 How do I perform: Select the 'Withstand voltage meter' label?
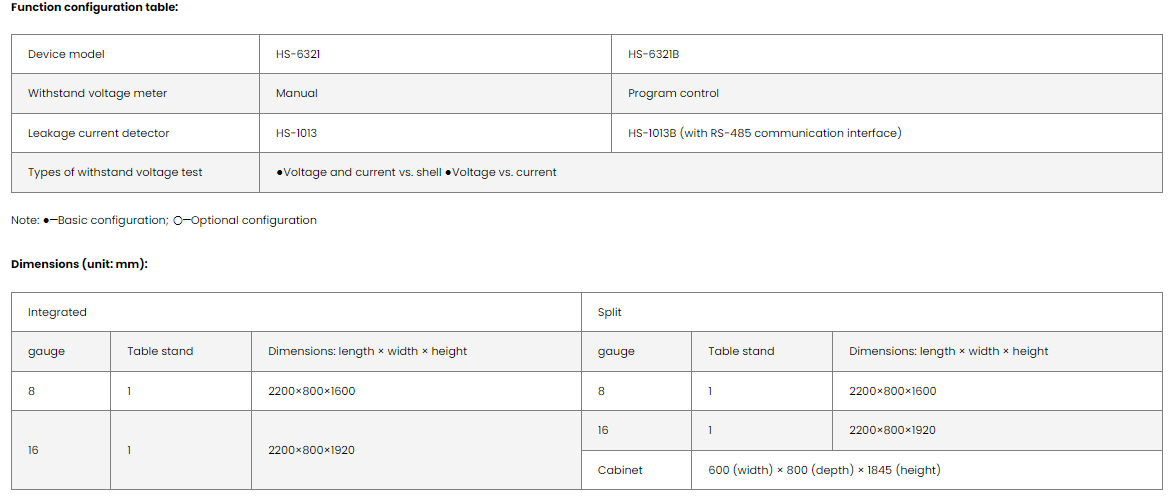[x=97, y=93]
